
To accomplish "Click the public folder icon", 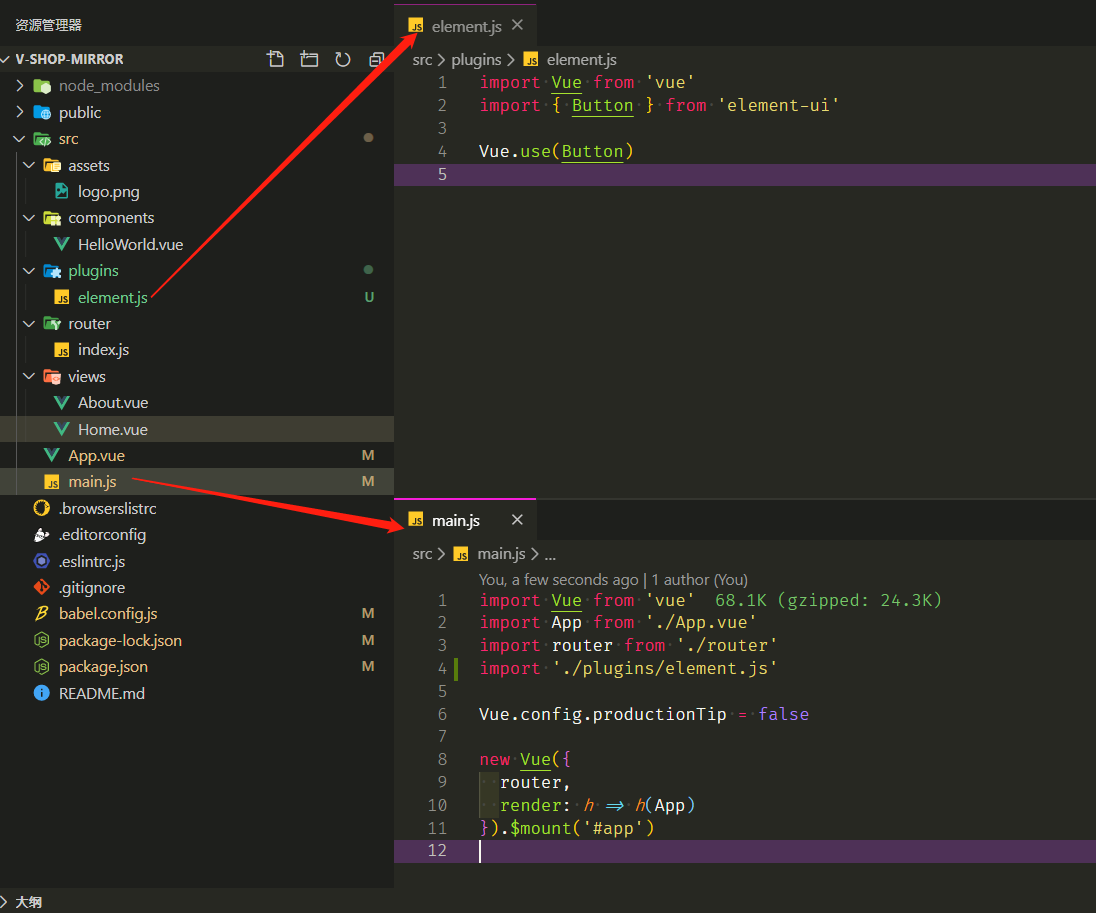I will point(42,113).
